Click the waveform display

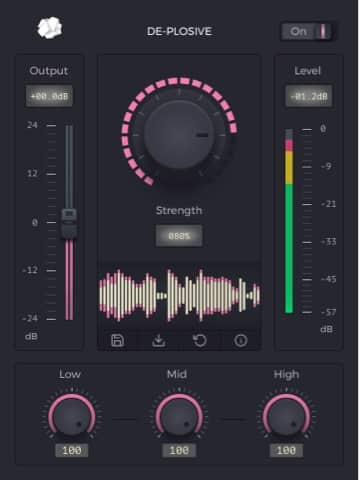pyautogui.click(x=179, y=295)
